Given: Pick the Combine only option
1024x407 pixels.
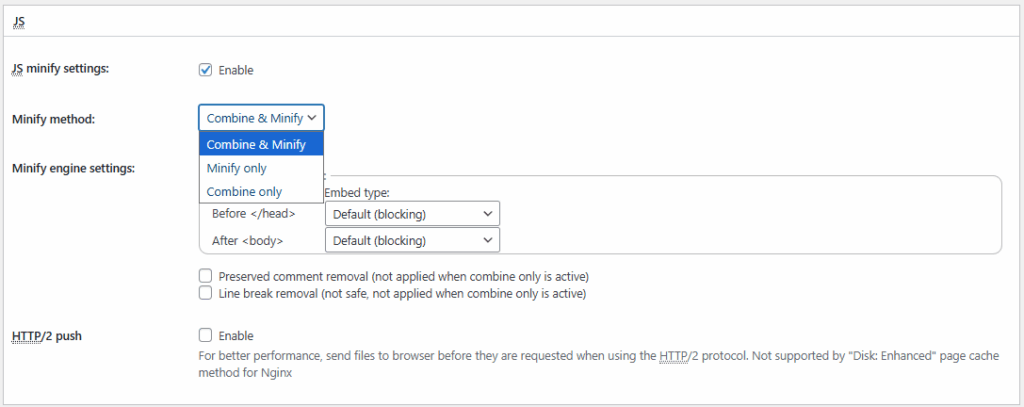Looking at the screenshot, I should pos(244,191).
